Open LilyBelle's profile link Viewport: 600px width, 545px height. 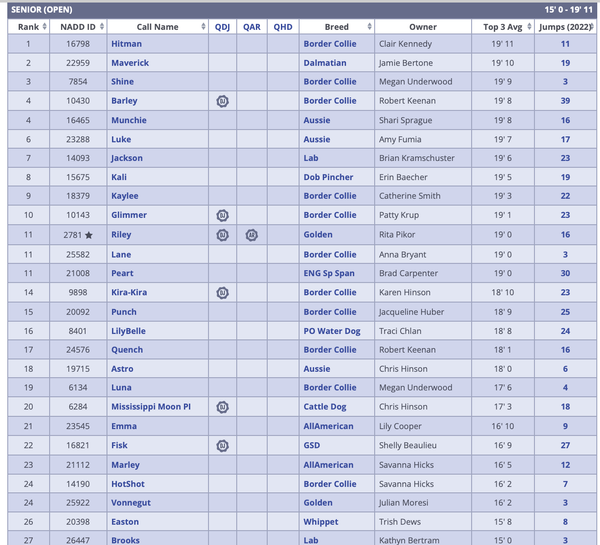(128, 331)
